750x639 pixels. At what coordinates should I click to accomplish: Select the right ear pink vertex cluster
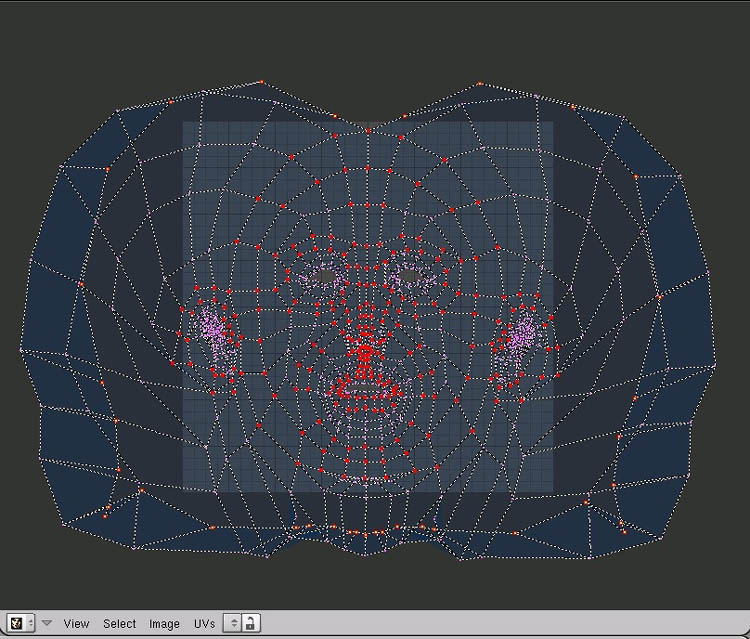click(521, 334)
